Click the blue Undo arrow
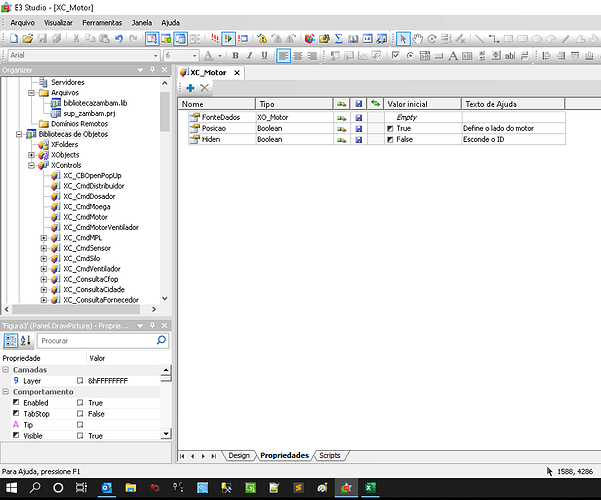This screenshot has width=601, height=500. pyautogui.click(x=119, y=38)
